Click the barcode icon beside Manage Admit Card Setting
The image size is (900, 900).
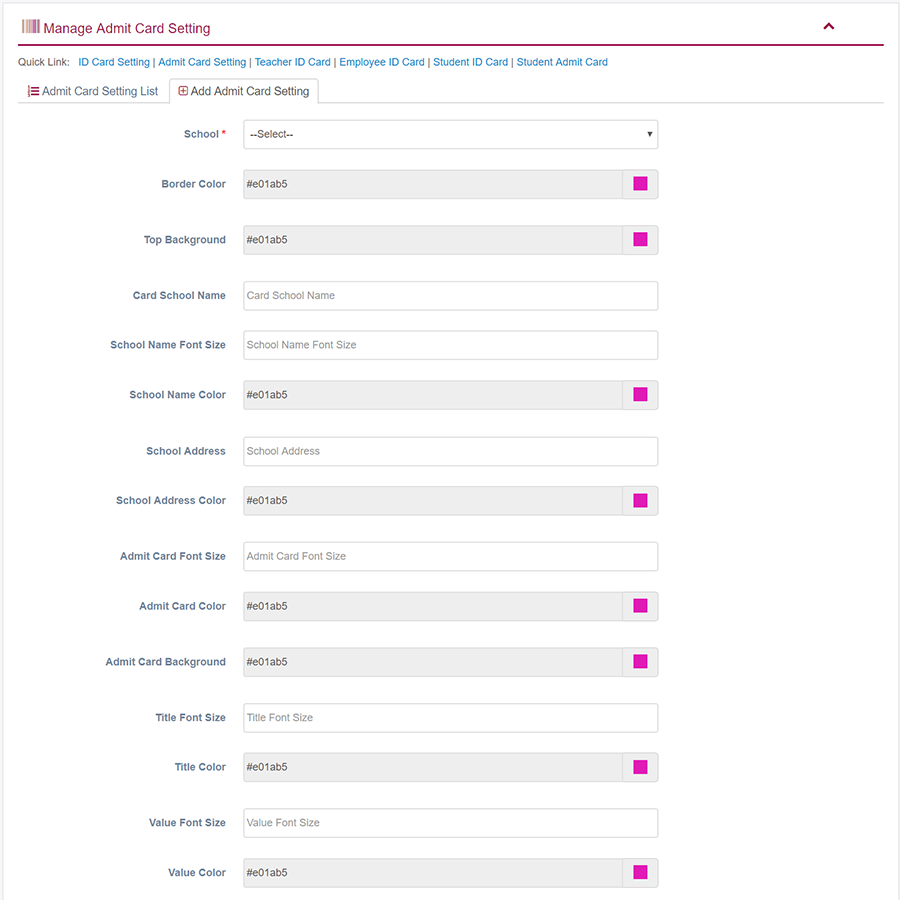[x=30, y=27]
